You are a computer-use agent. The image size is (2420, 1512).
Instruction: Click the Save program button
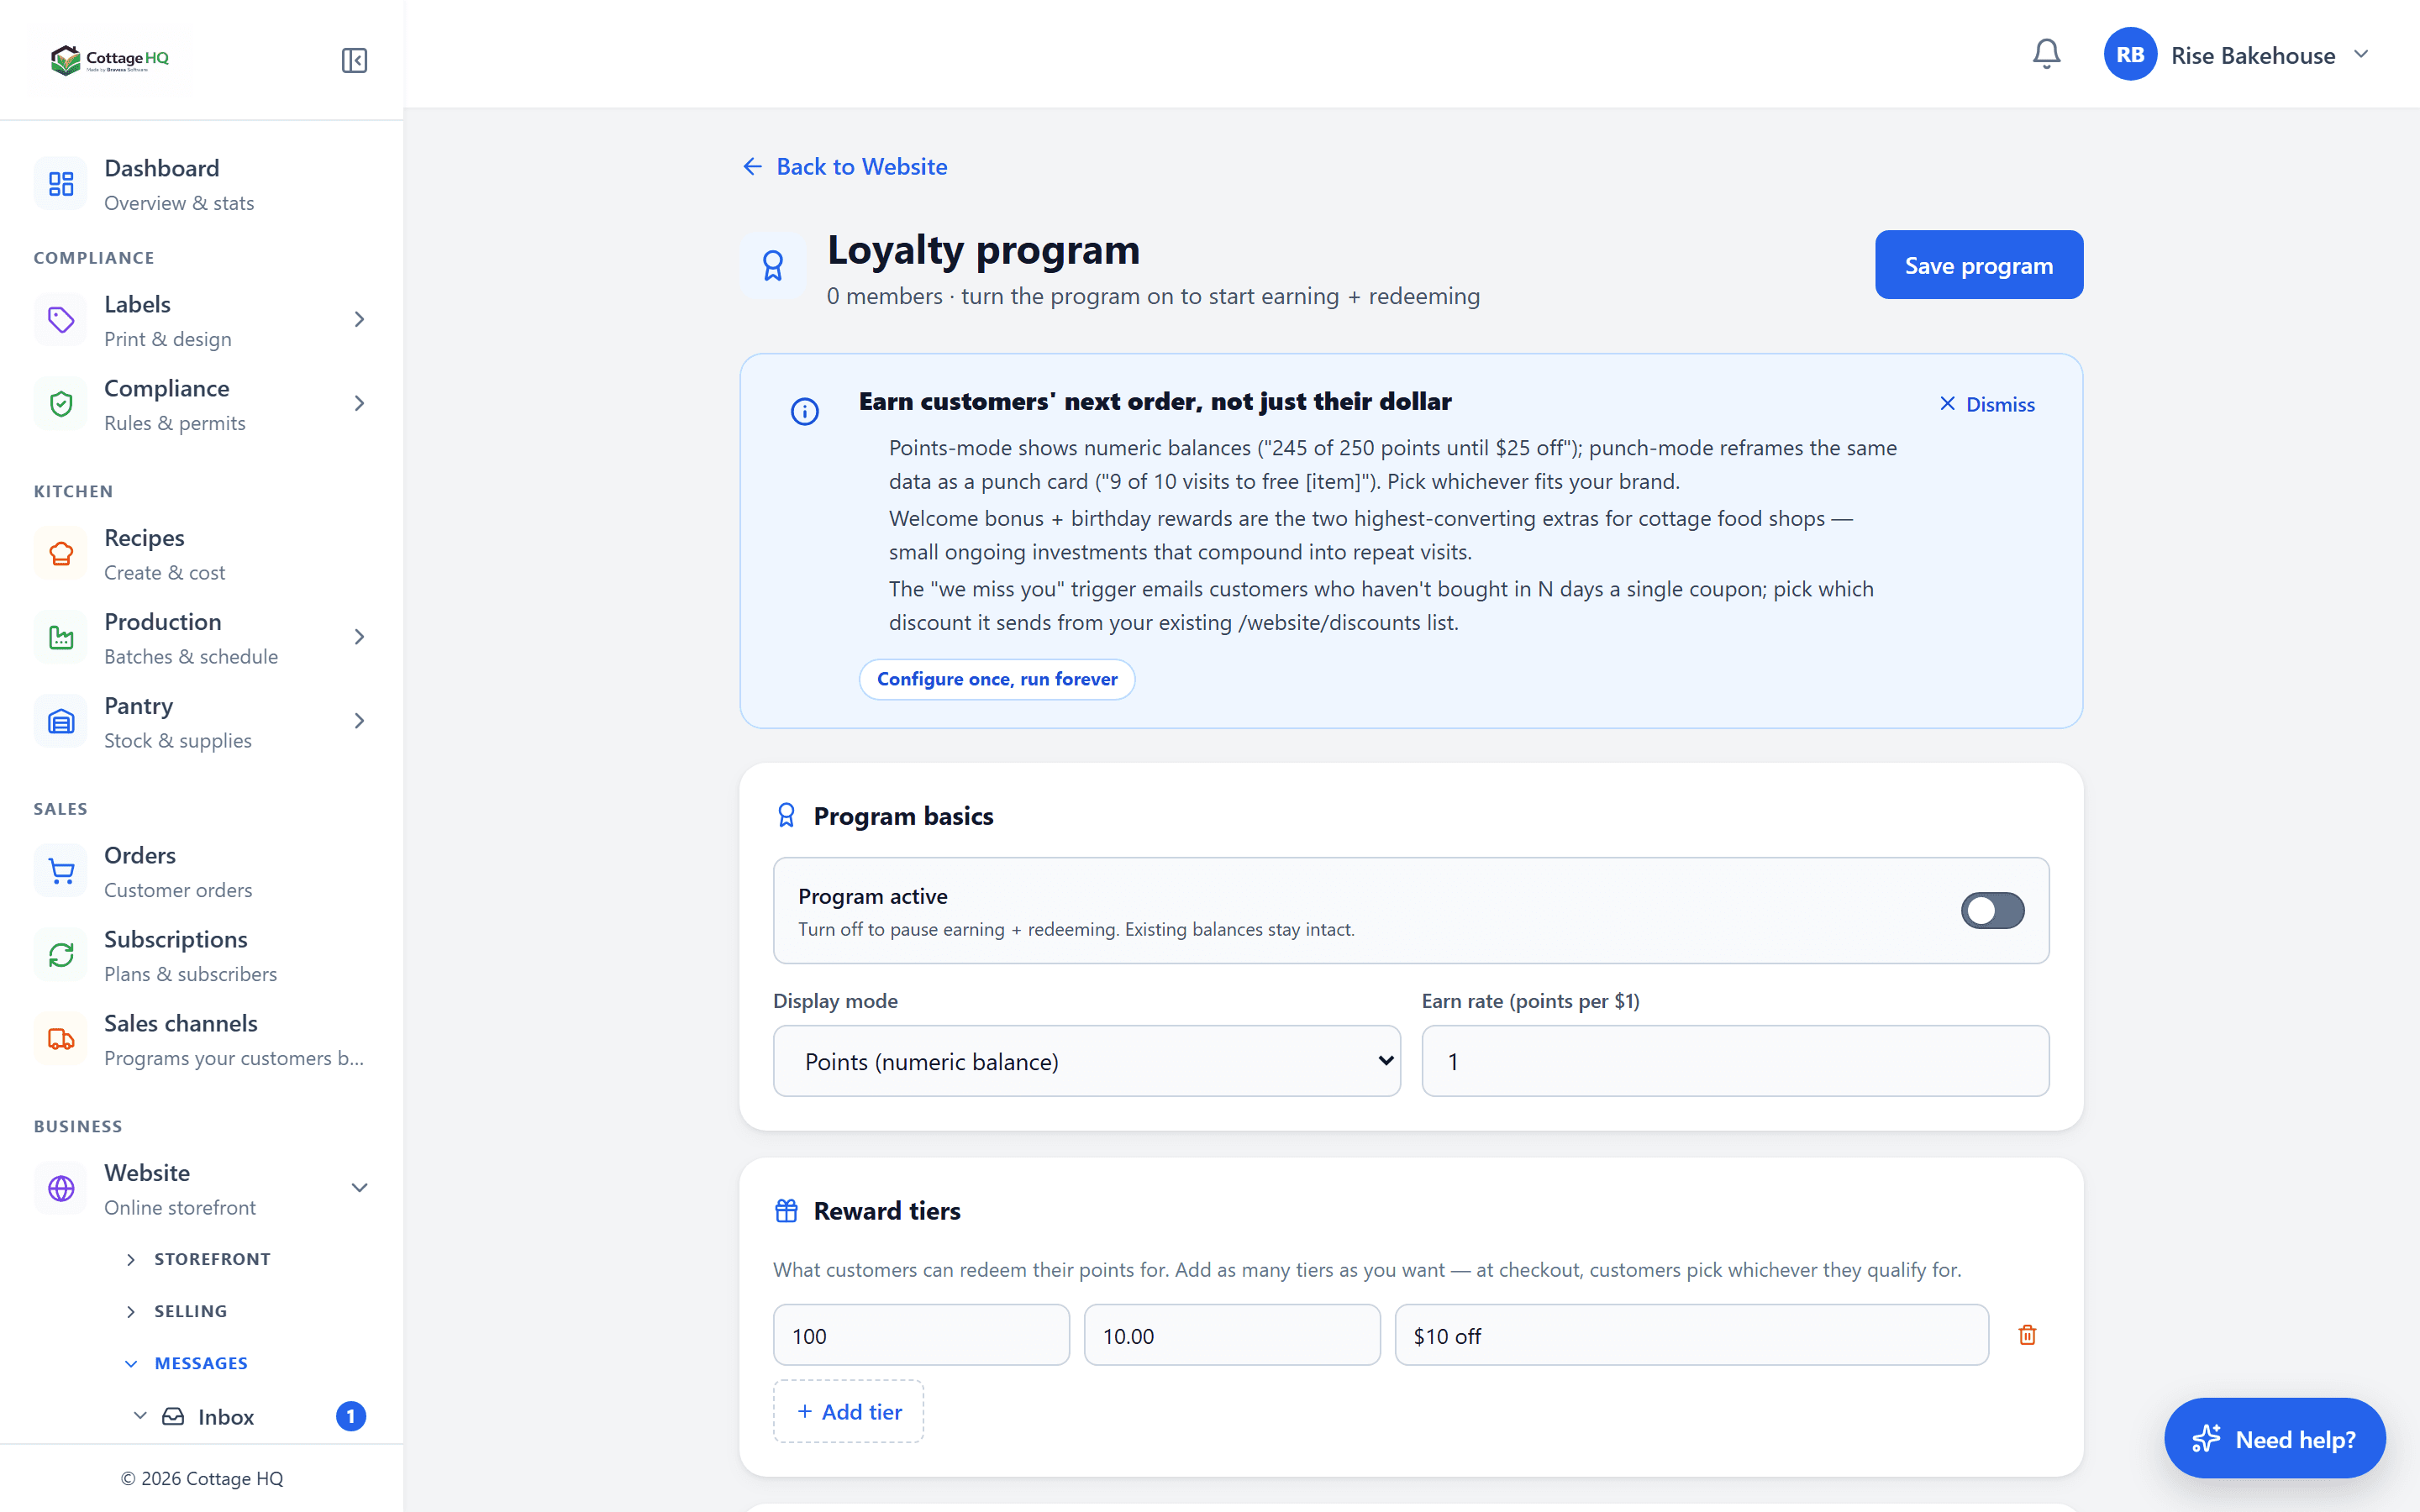1978,265
